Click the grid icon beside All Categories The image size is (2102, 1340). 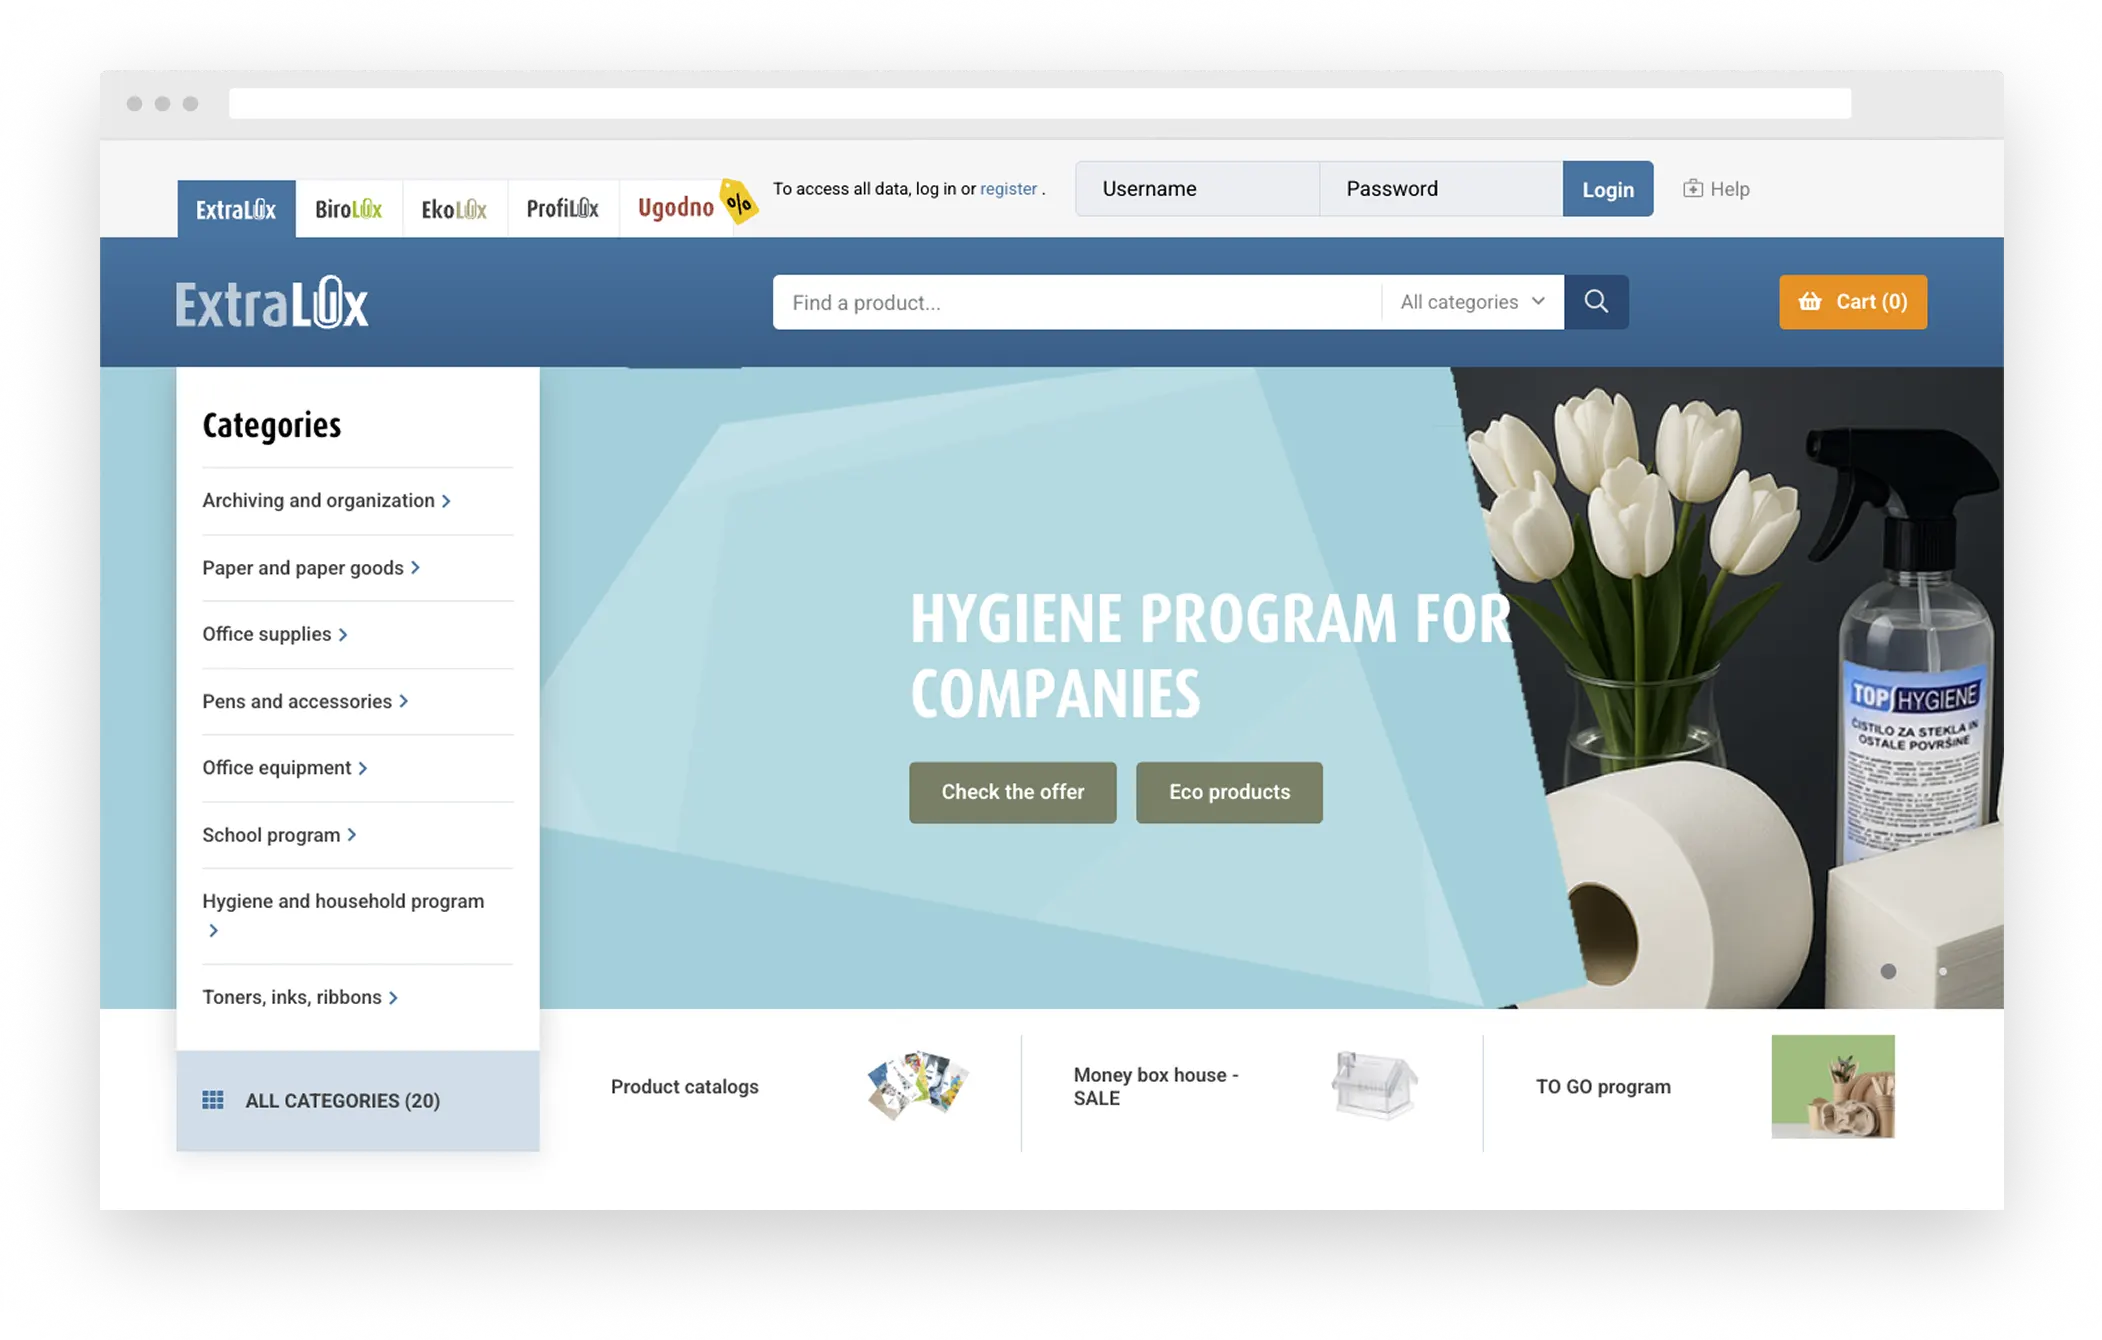click(x=213, y=1100)
